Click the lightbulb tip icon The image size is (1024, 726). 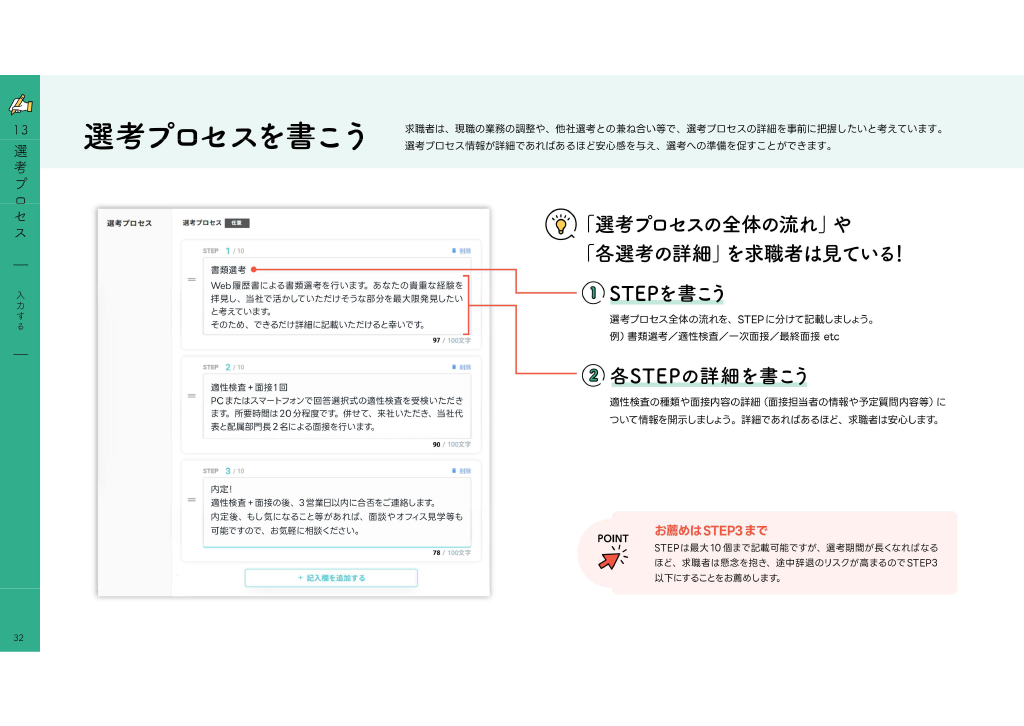pyautogui.click(x=560, y=225)
